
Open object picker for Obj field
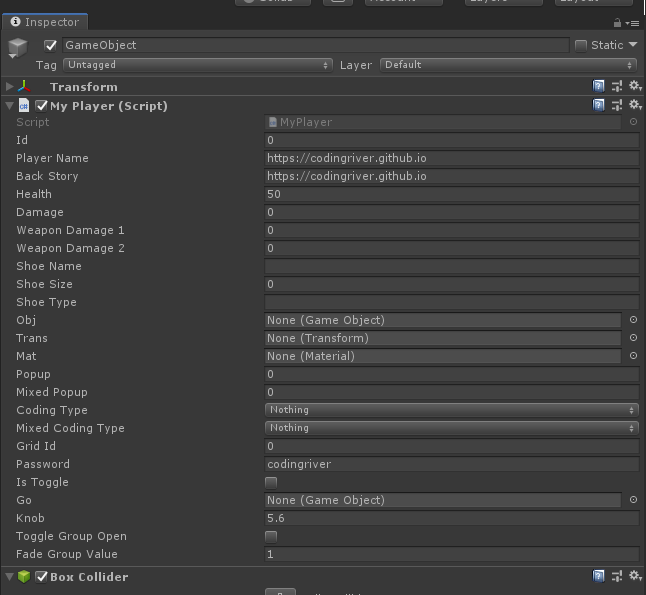pyautogui.click(x=633, y=320)
